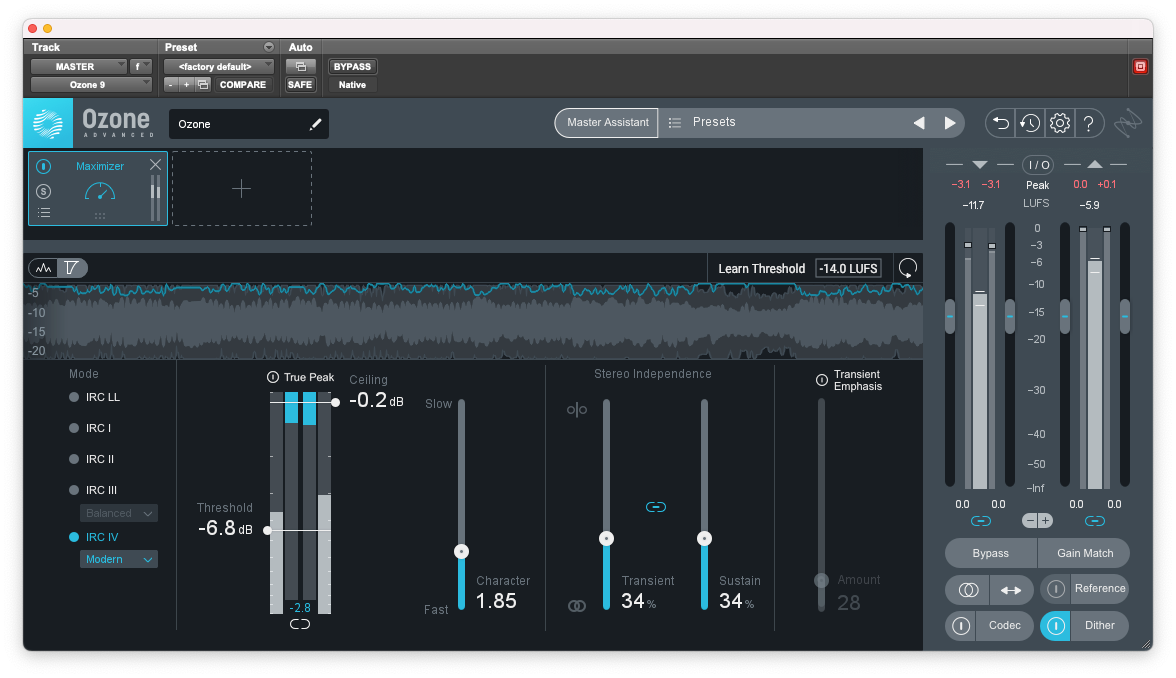Toggle the threshold/ceiling link icon
This screenshot has width=1176, height=678.
click(300, 624)
